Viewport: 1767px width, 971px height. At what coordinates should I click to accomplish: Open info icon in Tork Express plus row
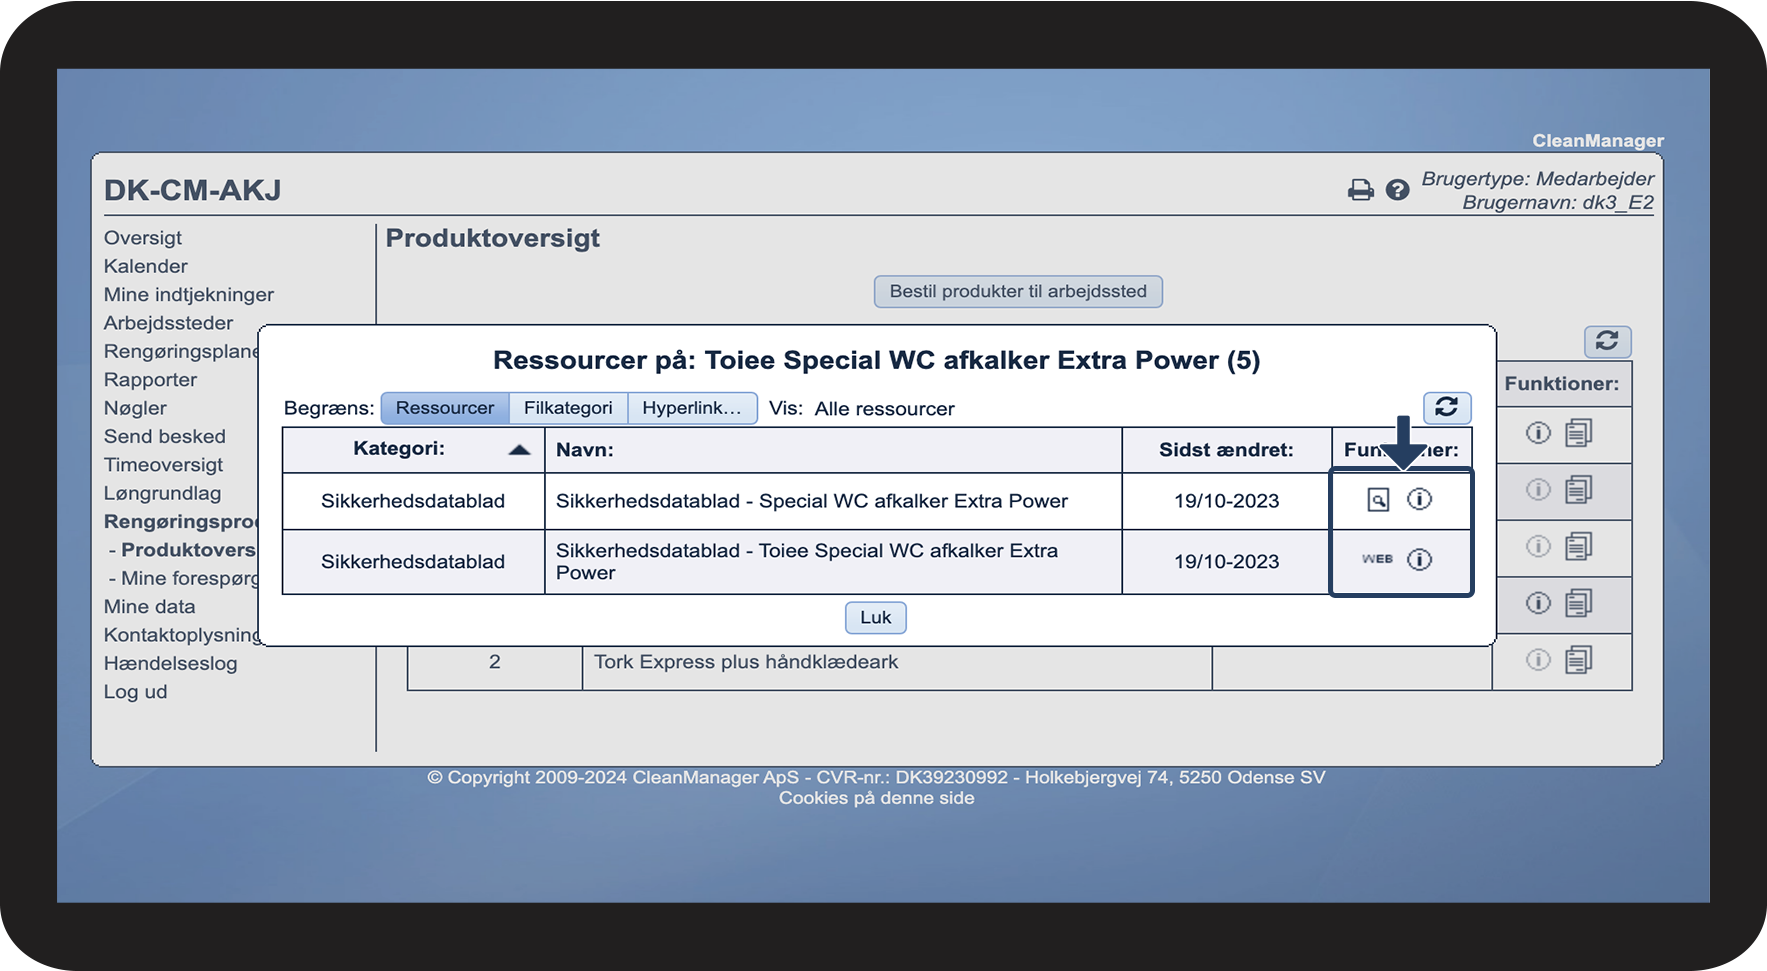[1538, 660]
